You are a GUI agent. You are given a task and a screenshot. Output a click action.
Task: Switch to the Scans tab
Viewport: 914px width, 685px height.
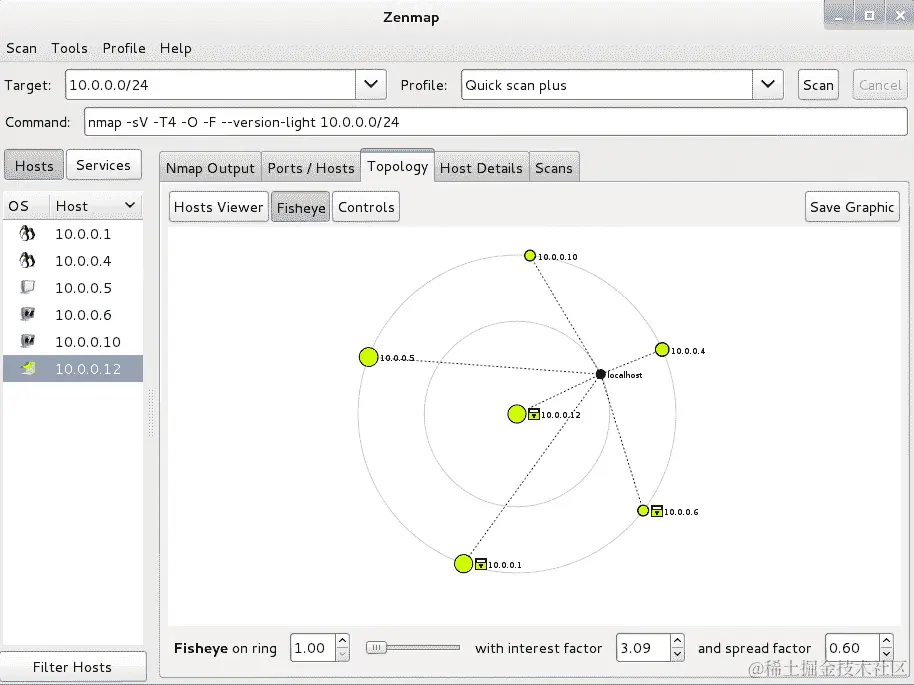[x=554, y=168]
